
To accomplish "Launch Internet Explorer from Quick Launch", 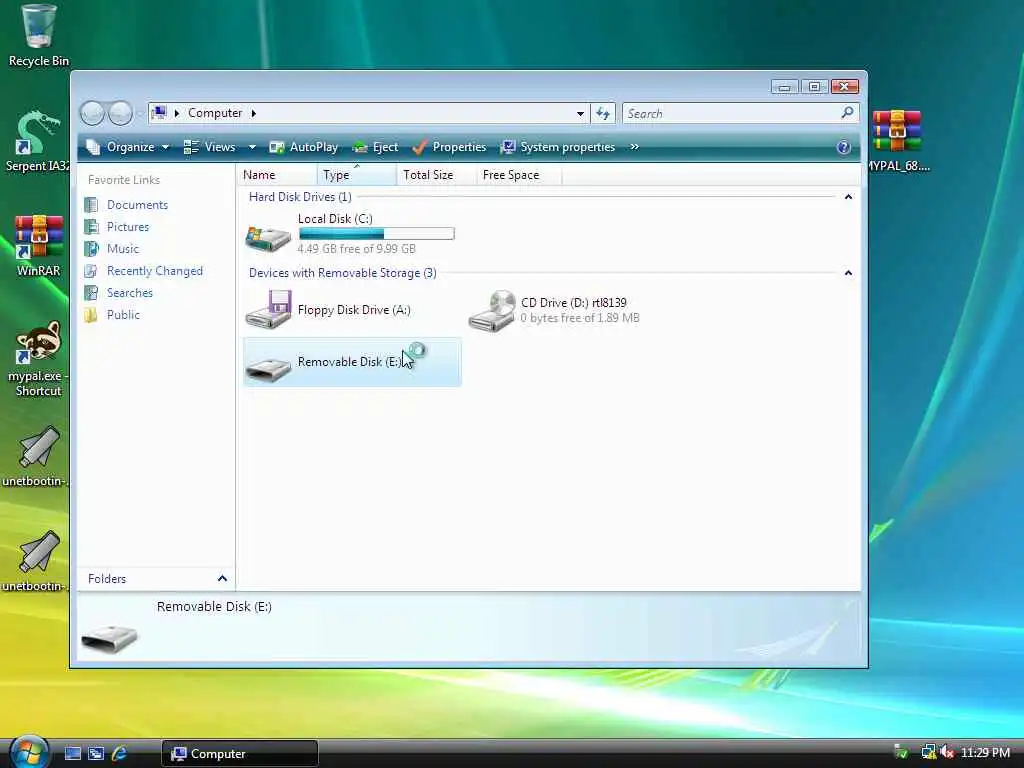I will (x=120, y=754).
